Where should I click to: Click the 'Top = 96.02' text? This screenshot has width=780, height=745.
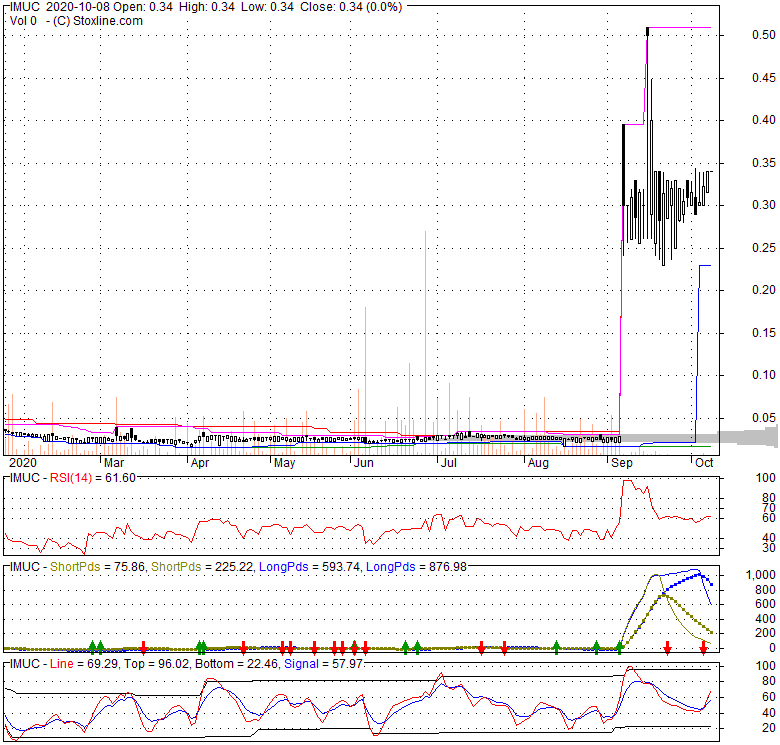(x=157, y=664)
